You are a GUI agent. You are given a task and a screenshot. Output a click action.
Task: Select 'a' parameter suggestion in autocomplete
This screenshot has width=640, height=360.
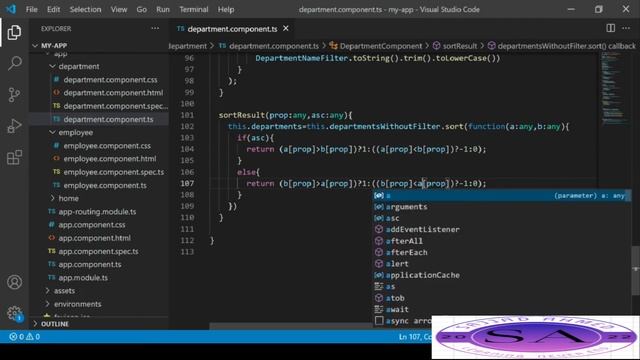click(x=502, y=196)
